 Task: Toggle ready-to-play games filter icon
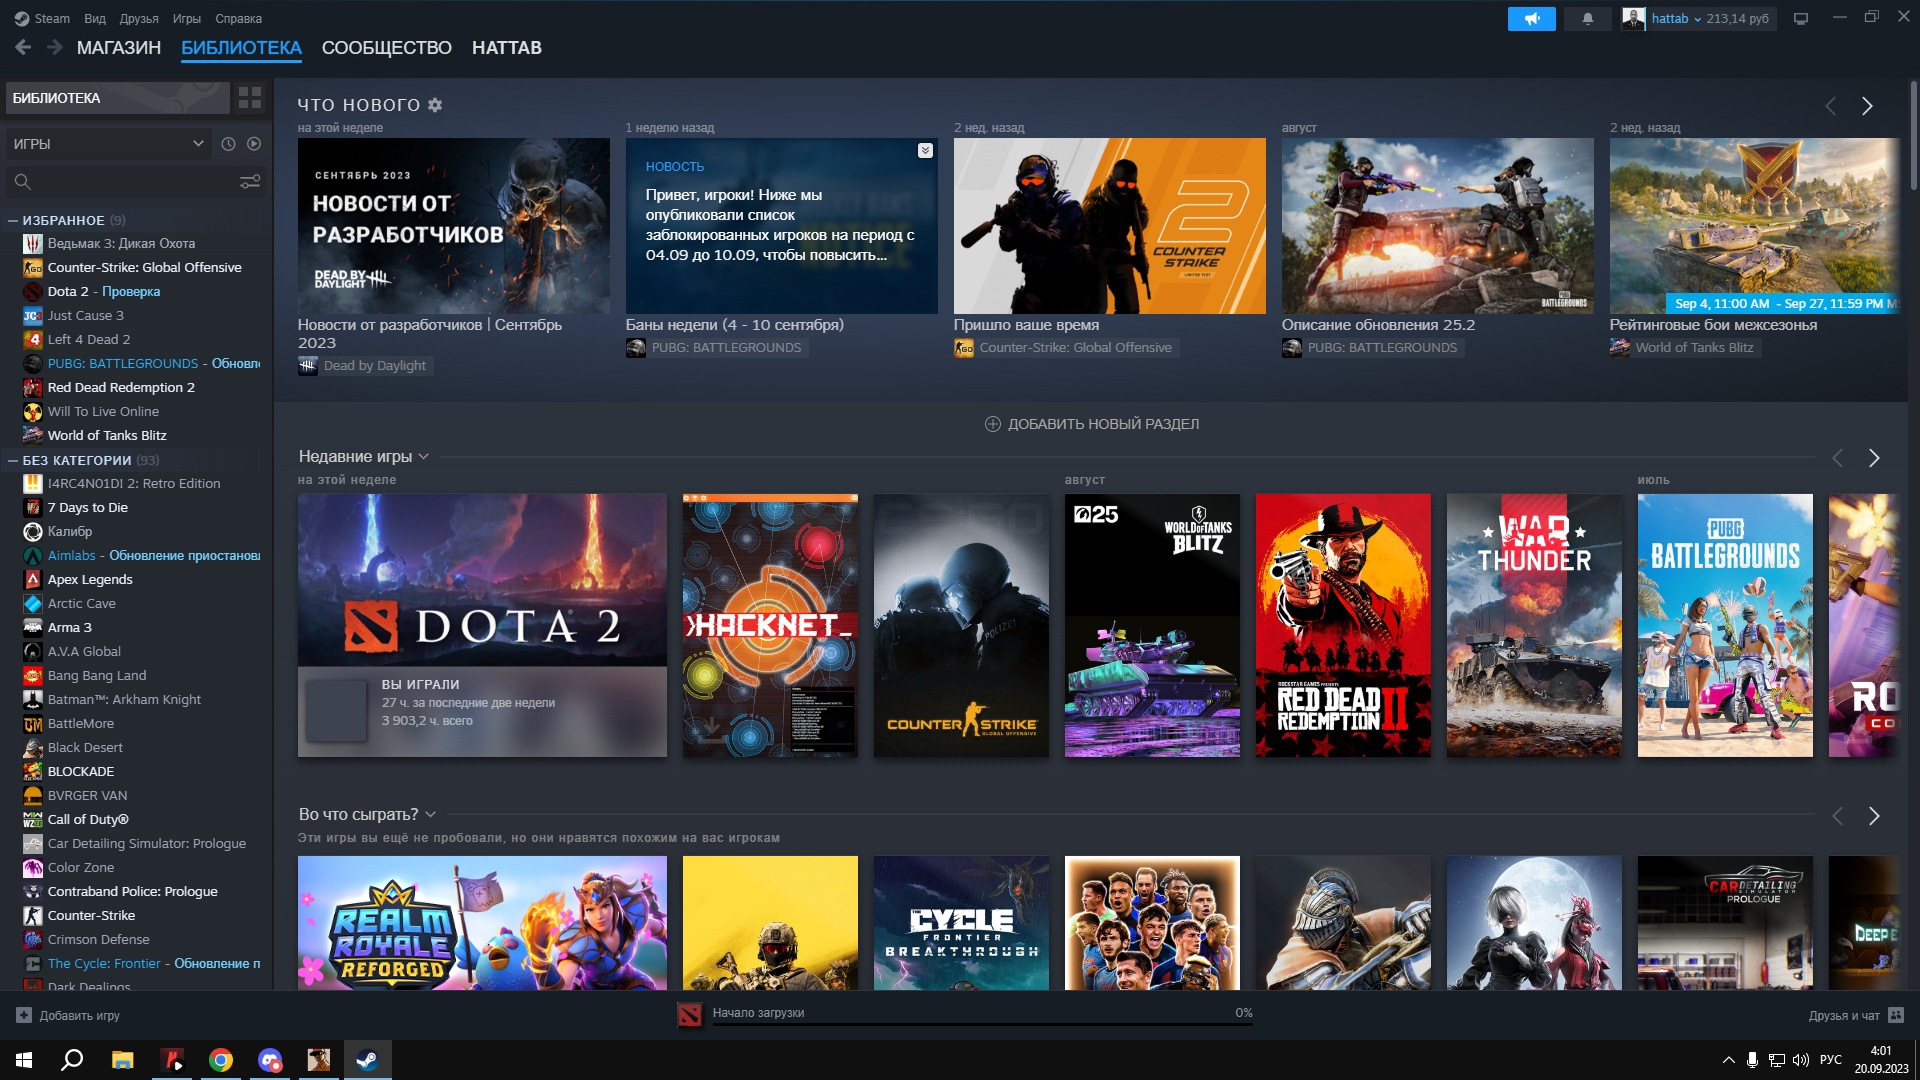254,144
